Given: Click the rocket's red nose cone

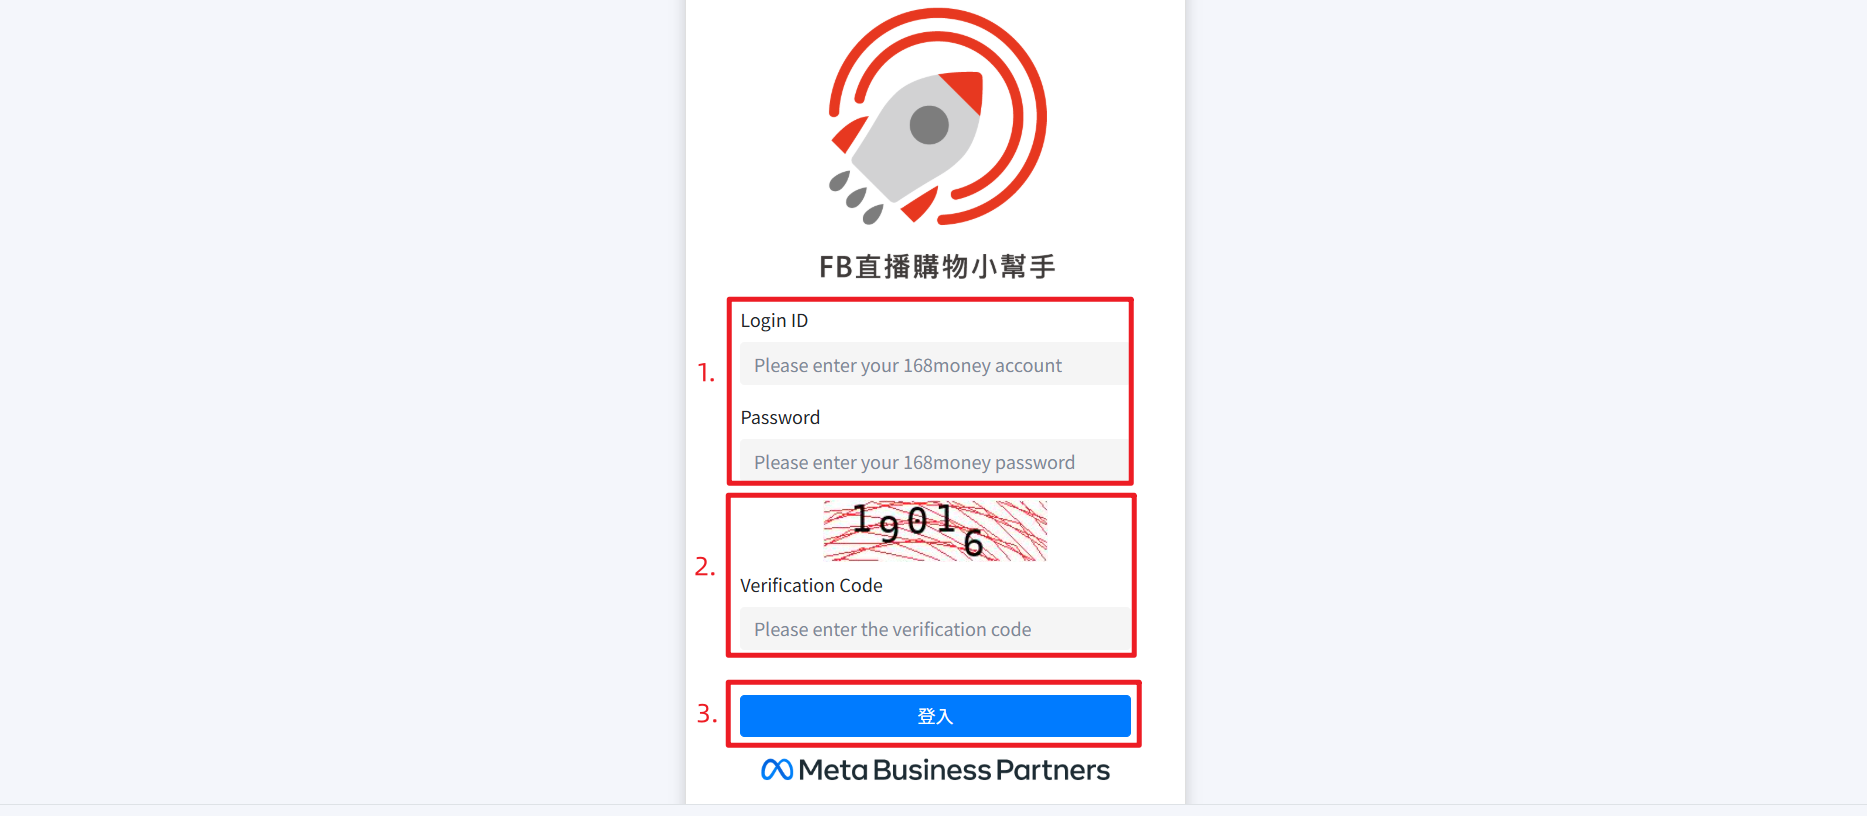Looking at the screenshot, I should [x=962, y=90].
